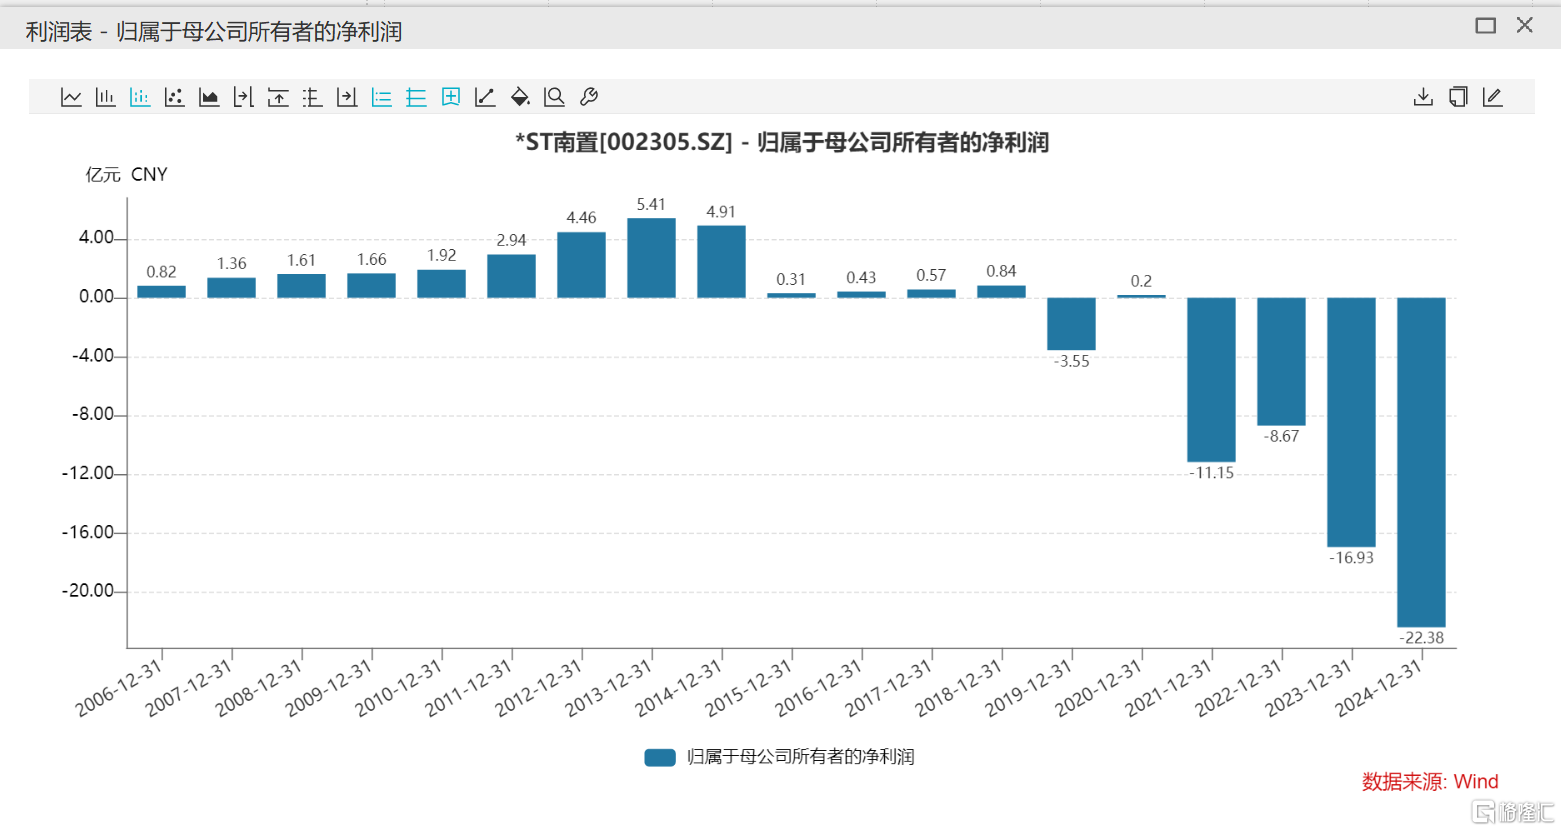The image size is (1561, 831).
Task: Toggle the highlighted blue column chart icon
Action: (140, 97)
